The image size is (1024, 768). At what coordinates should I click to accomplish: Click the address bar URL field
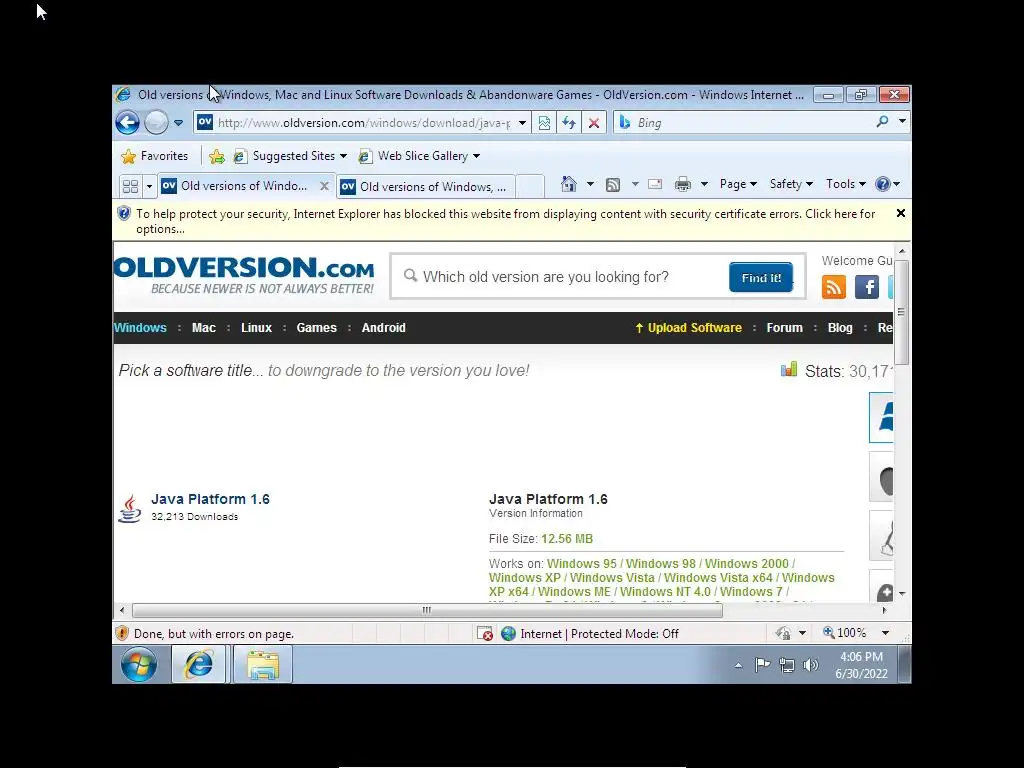[x=363, y=123]
